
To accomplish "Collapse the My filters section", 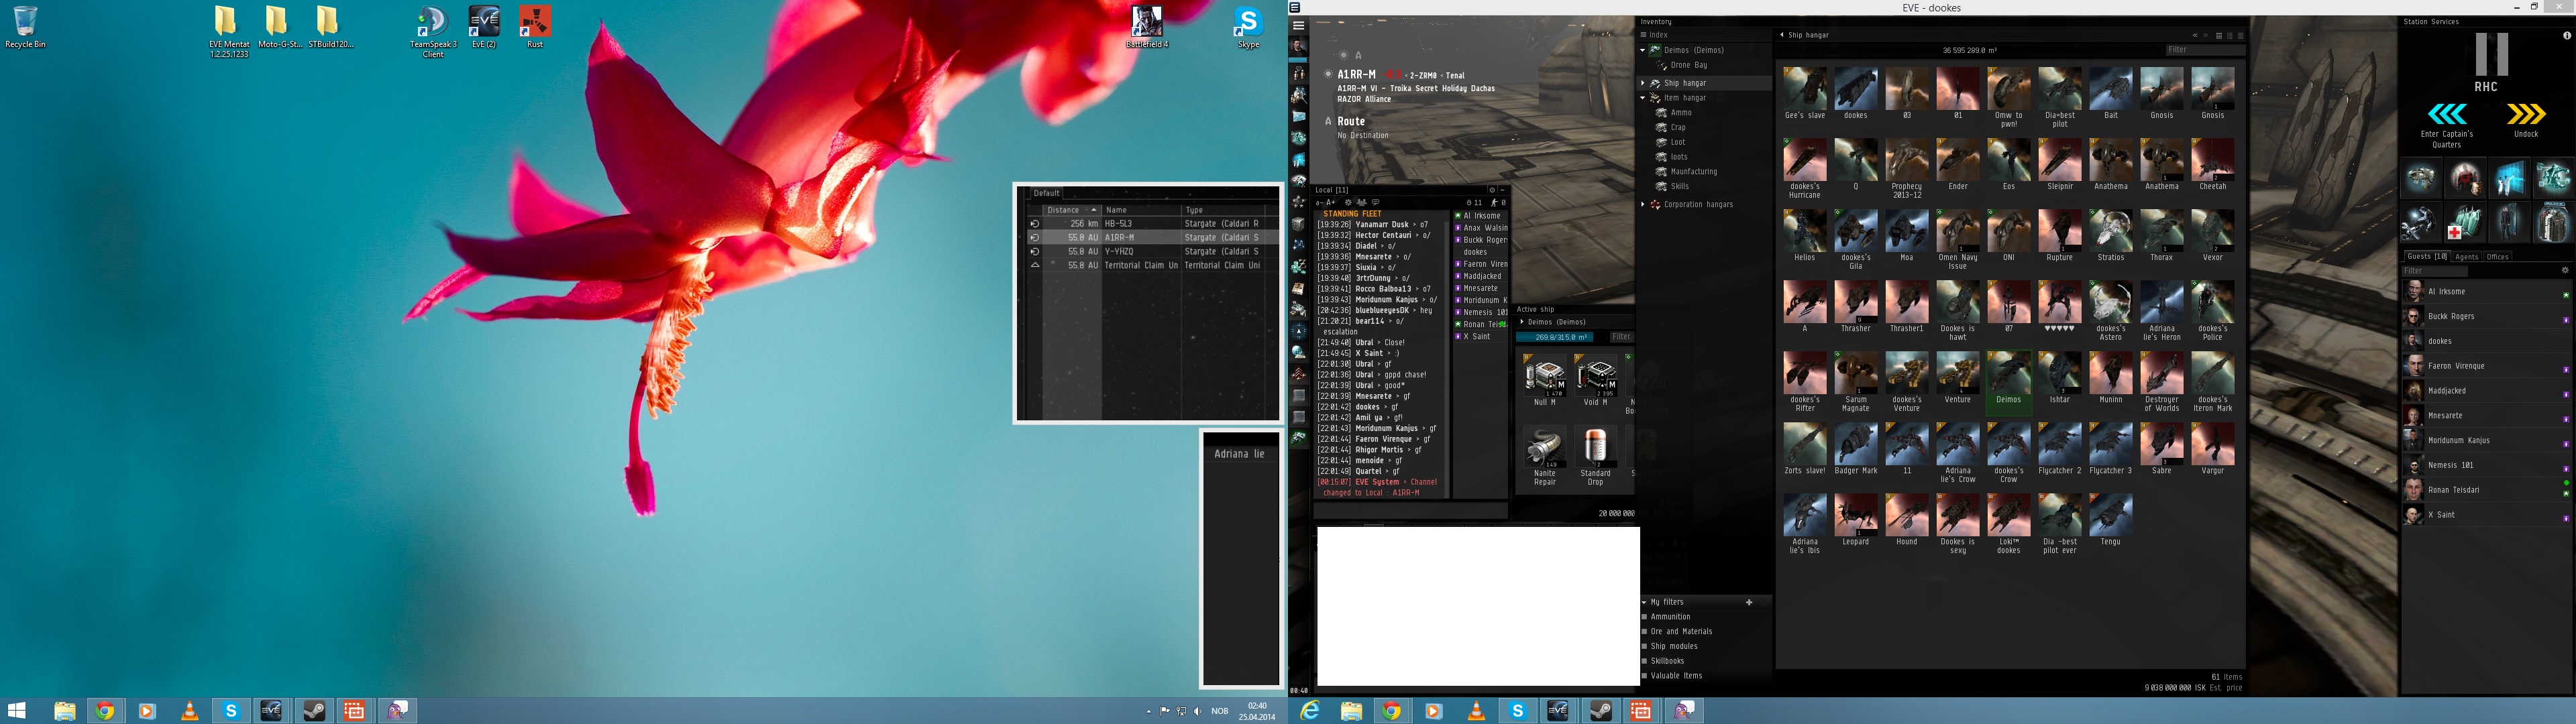I will [x=1644, y=602].
